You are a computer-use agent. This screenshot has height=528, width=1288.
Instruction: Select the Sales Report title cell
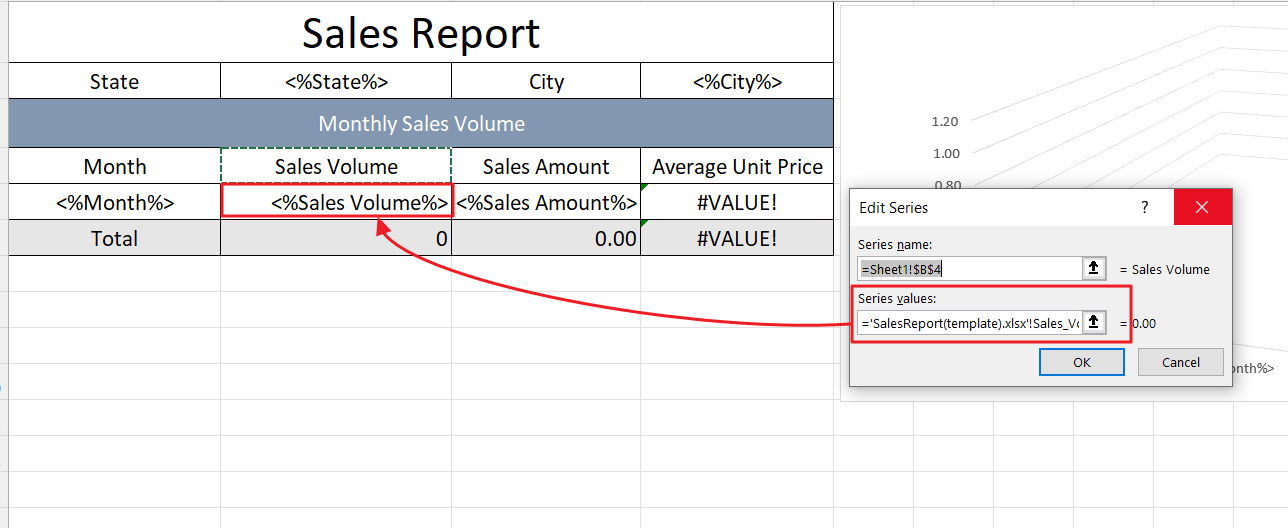point(420,33)
